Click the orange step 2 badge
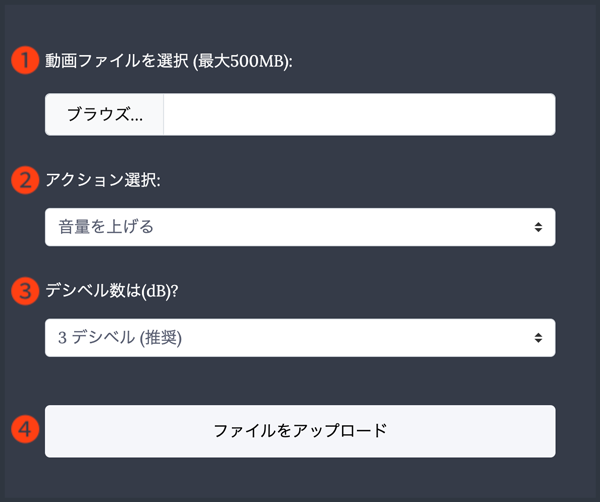Image resolution: width=600 pixels, height=502 pixels. tap(24, 180)
